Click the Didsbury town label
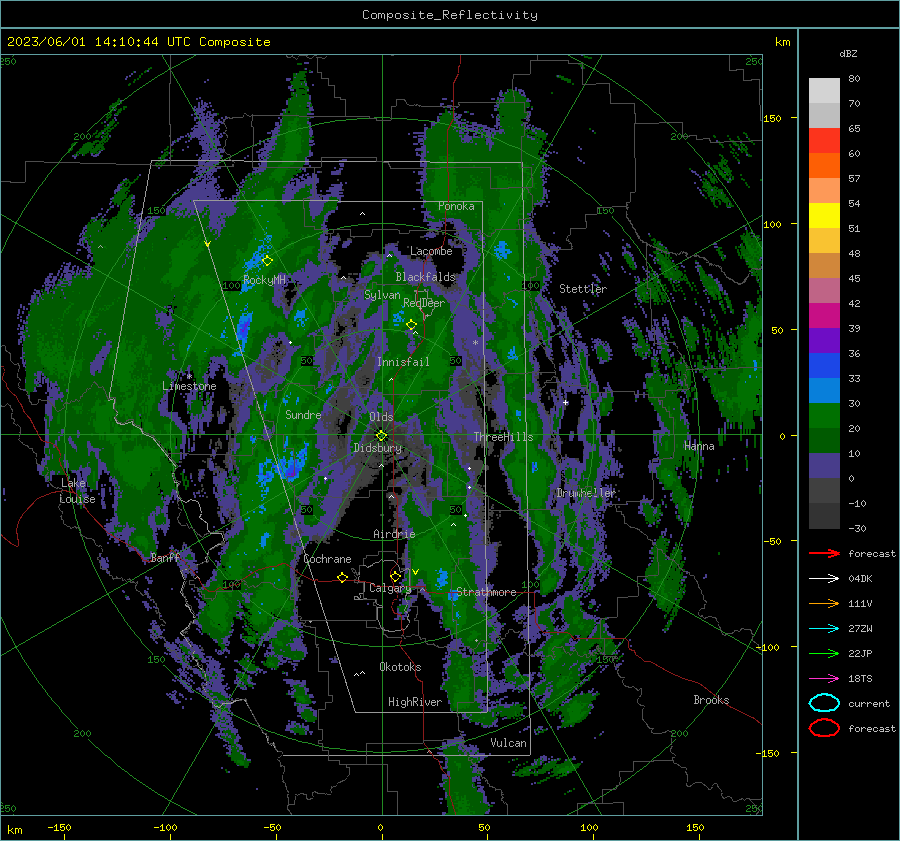 [378, 448]
